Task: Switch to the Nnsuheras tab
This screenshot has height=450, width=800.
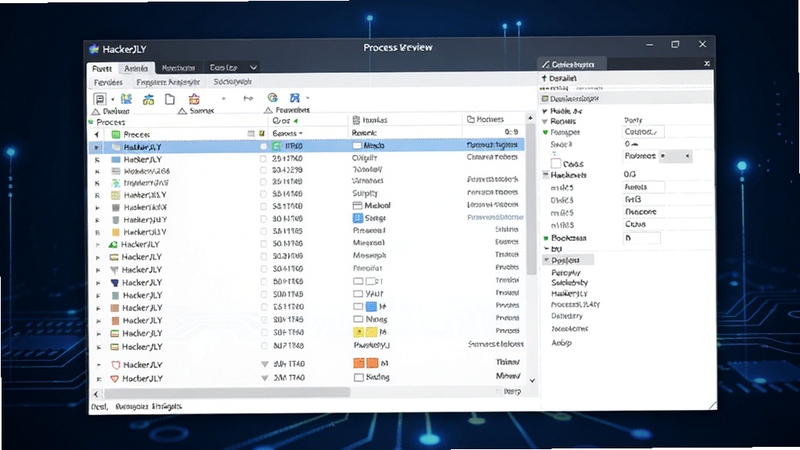Action: point(178,68)
